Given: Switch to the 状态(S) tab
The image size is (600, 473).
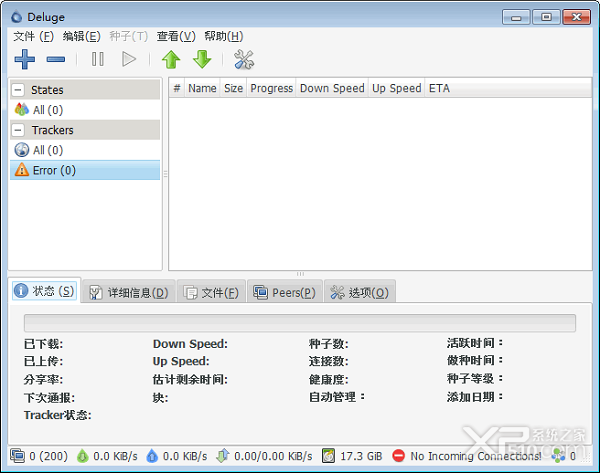Looking at the screenshot, I should 44,291.
